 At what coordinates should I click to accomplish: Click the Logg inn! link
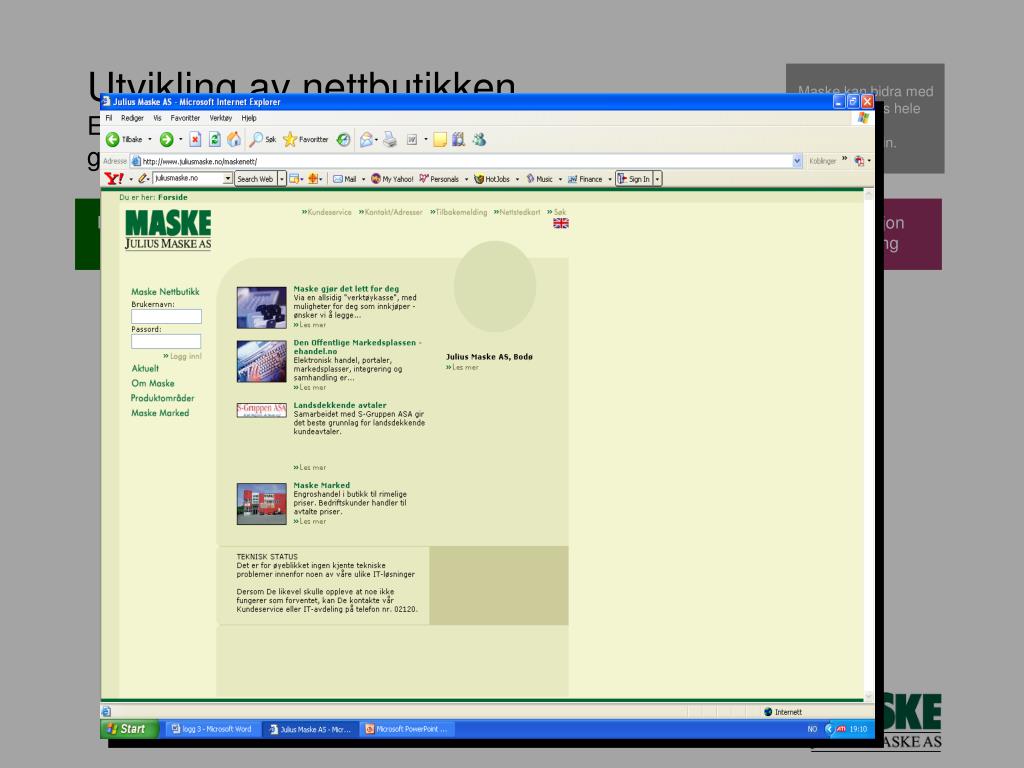coord(182,357)
